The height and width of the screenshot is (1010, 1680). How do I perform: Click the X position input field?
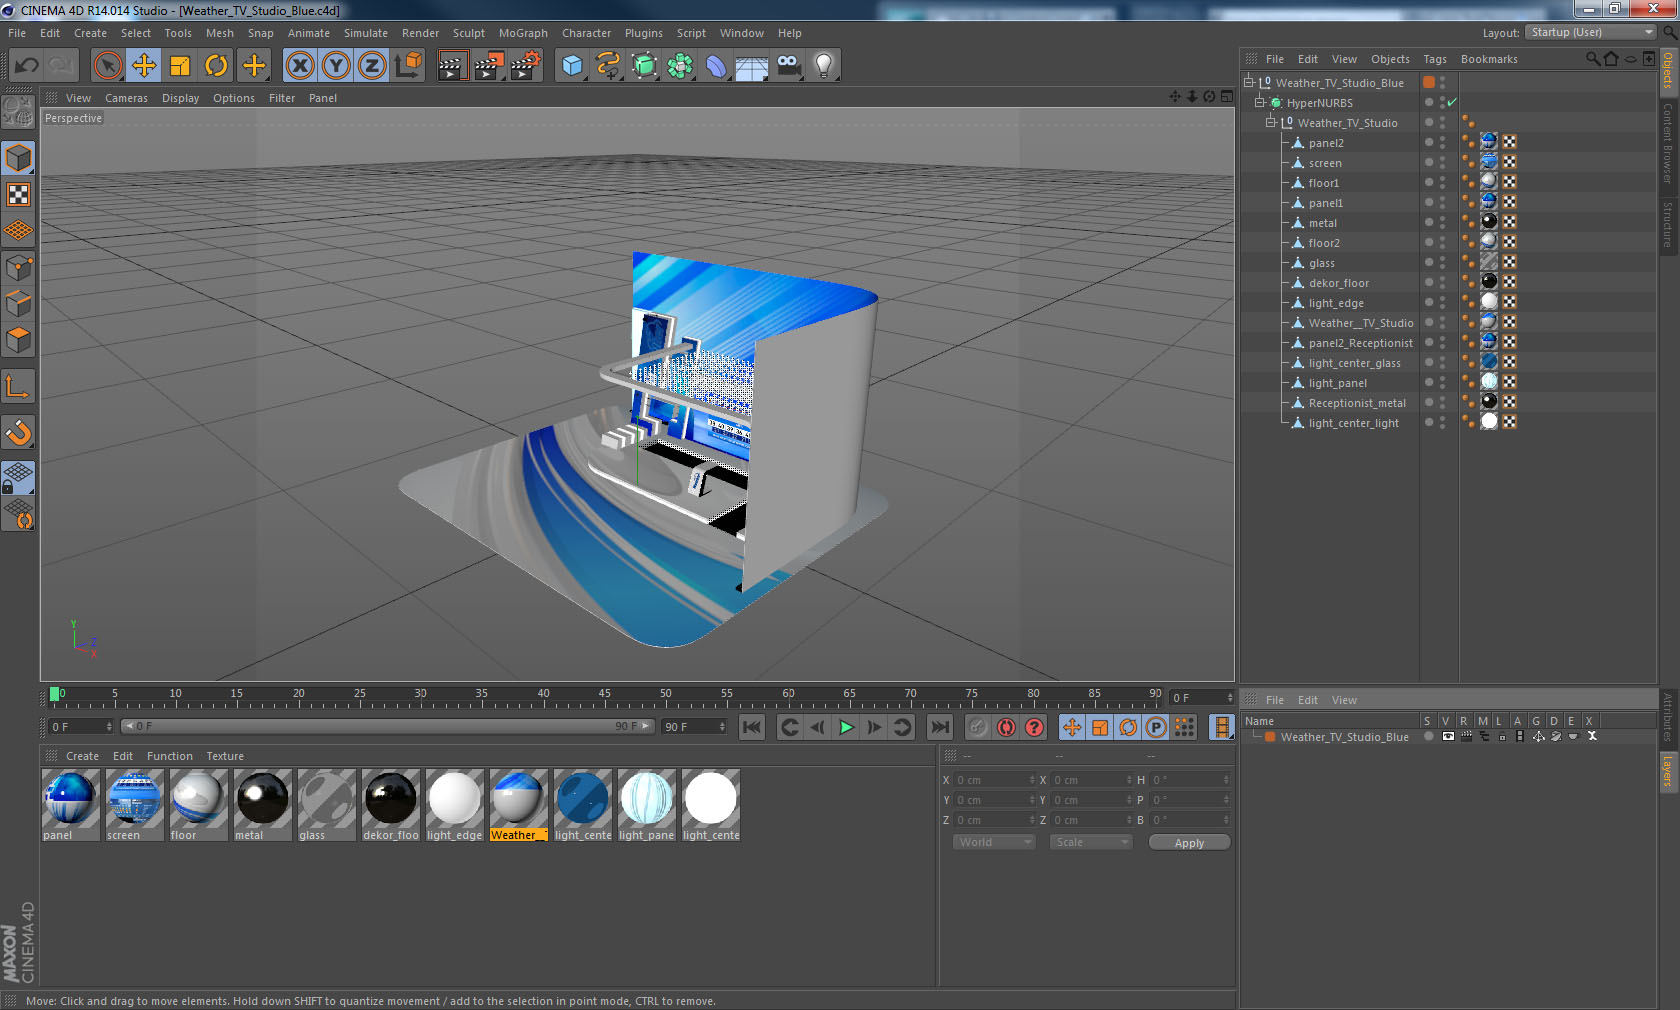tap(994, 780)
